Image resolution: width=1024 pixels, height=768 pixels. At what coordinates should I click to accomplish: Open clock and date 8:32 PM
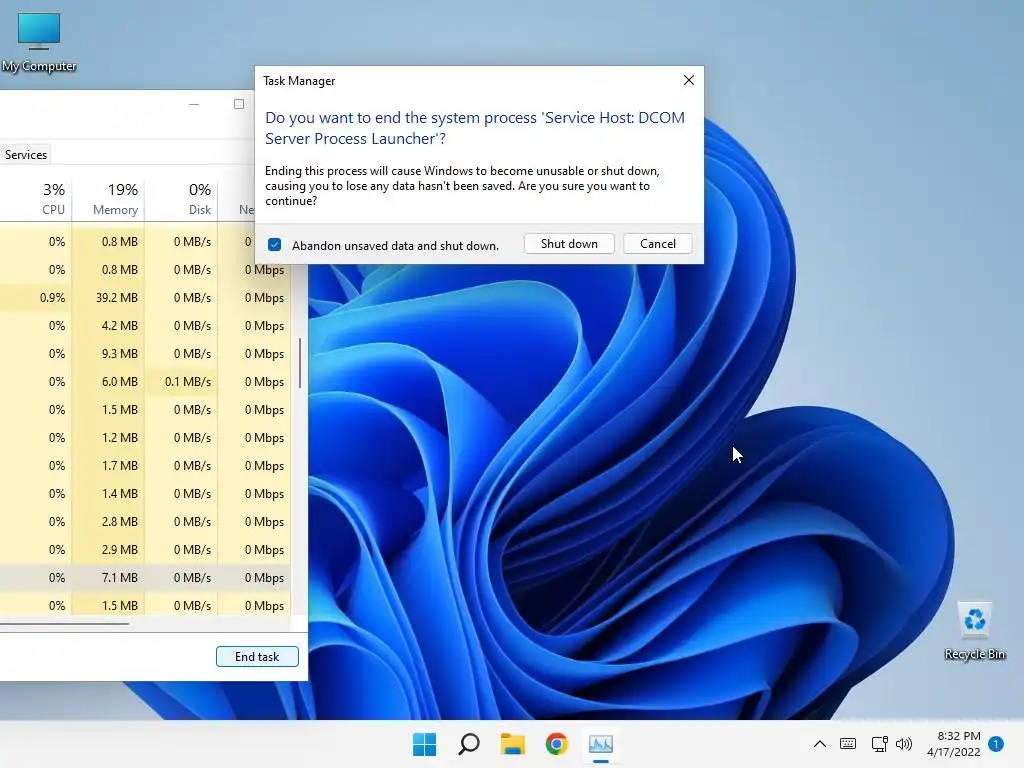coord(953,744)
